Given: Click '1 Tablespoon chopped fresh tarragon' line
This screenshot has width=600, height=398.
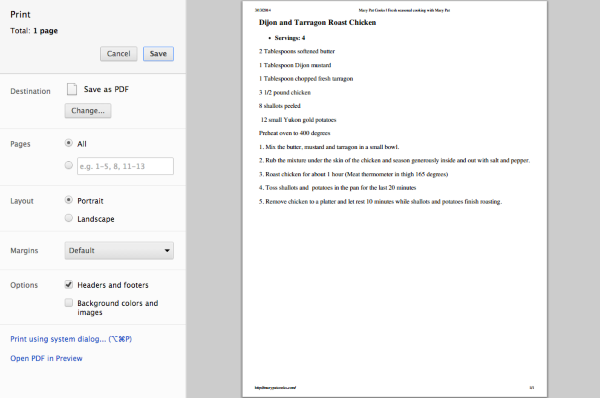Looking at the screenshot, I should [x=306, y=78].
